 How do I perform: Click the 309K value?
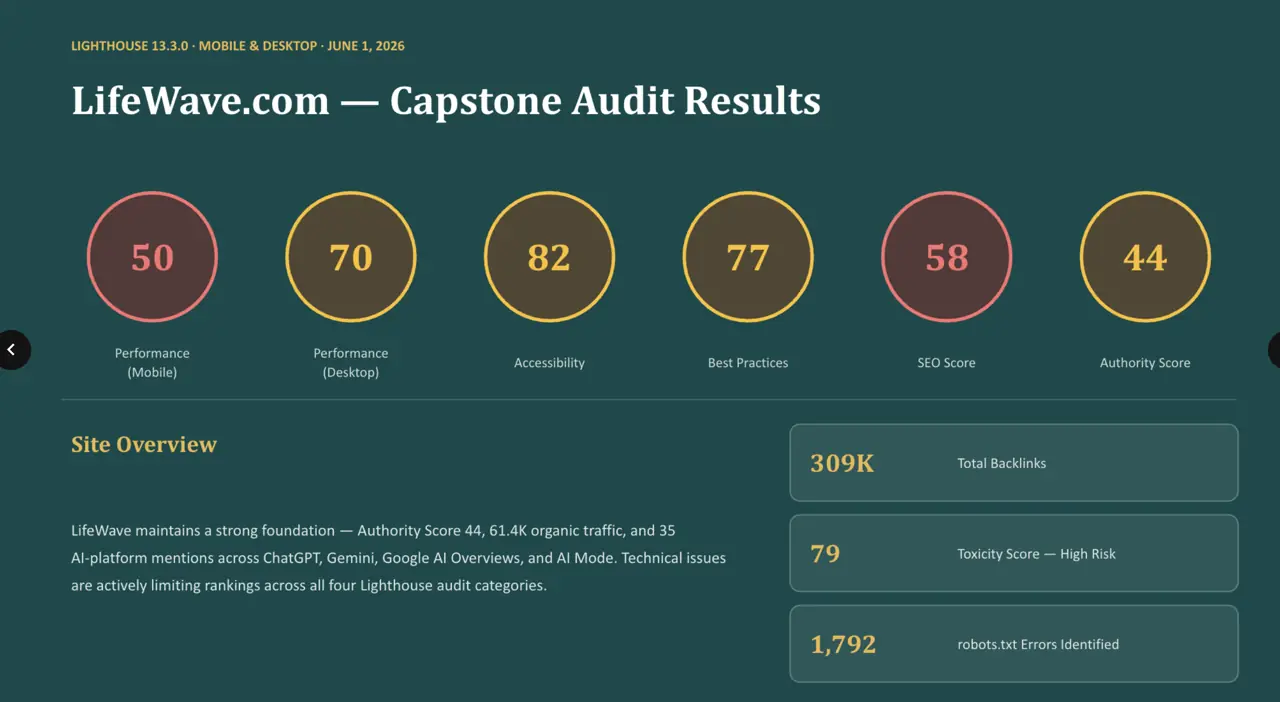(x=842, y=463)
